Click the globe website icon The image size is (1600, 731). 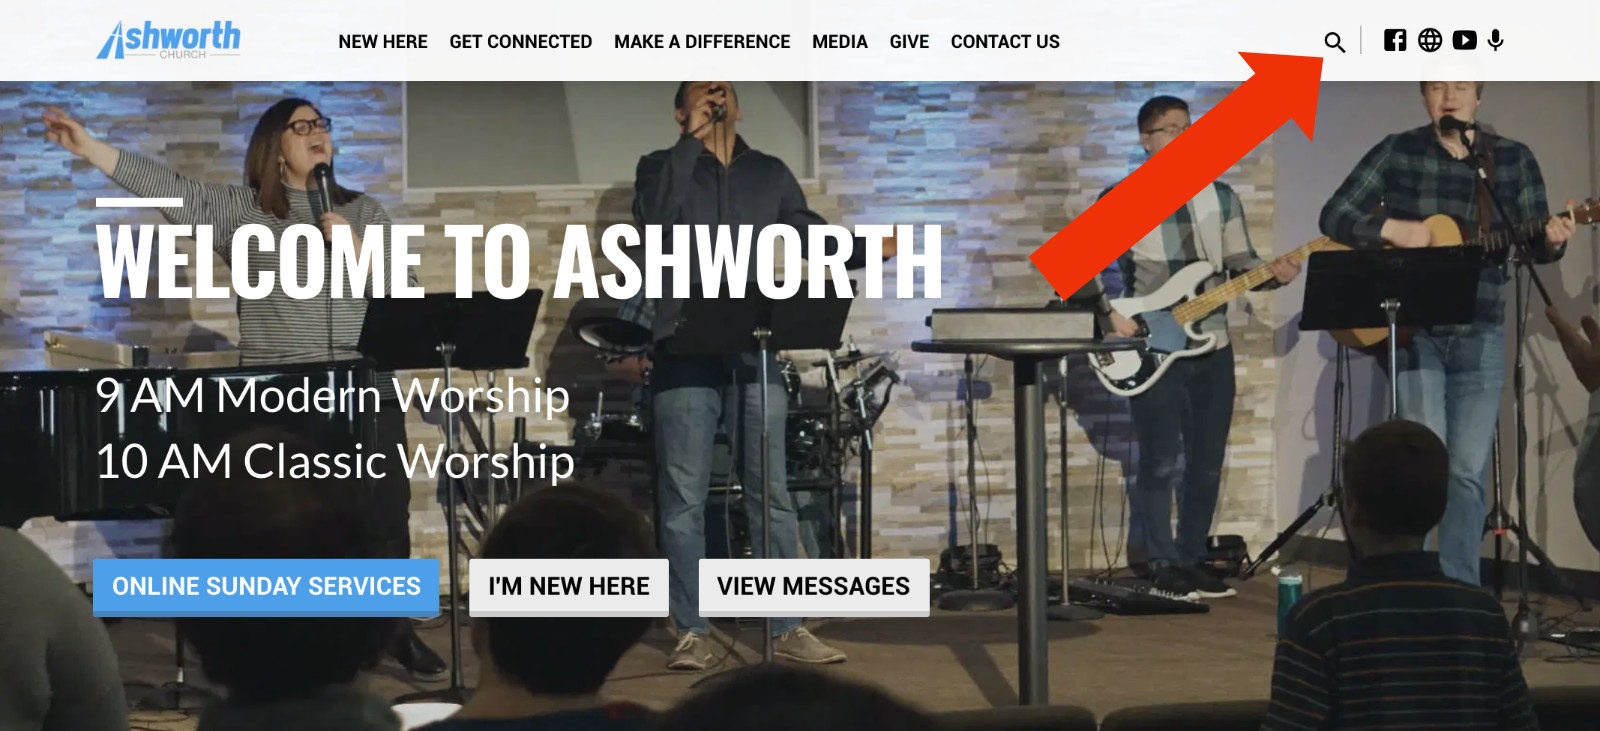tap(1430, 40)
